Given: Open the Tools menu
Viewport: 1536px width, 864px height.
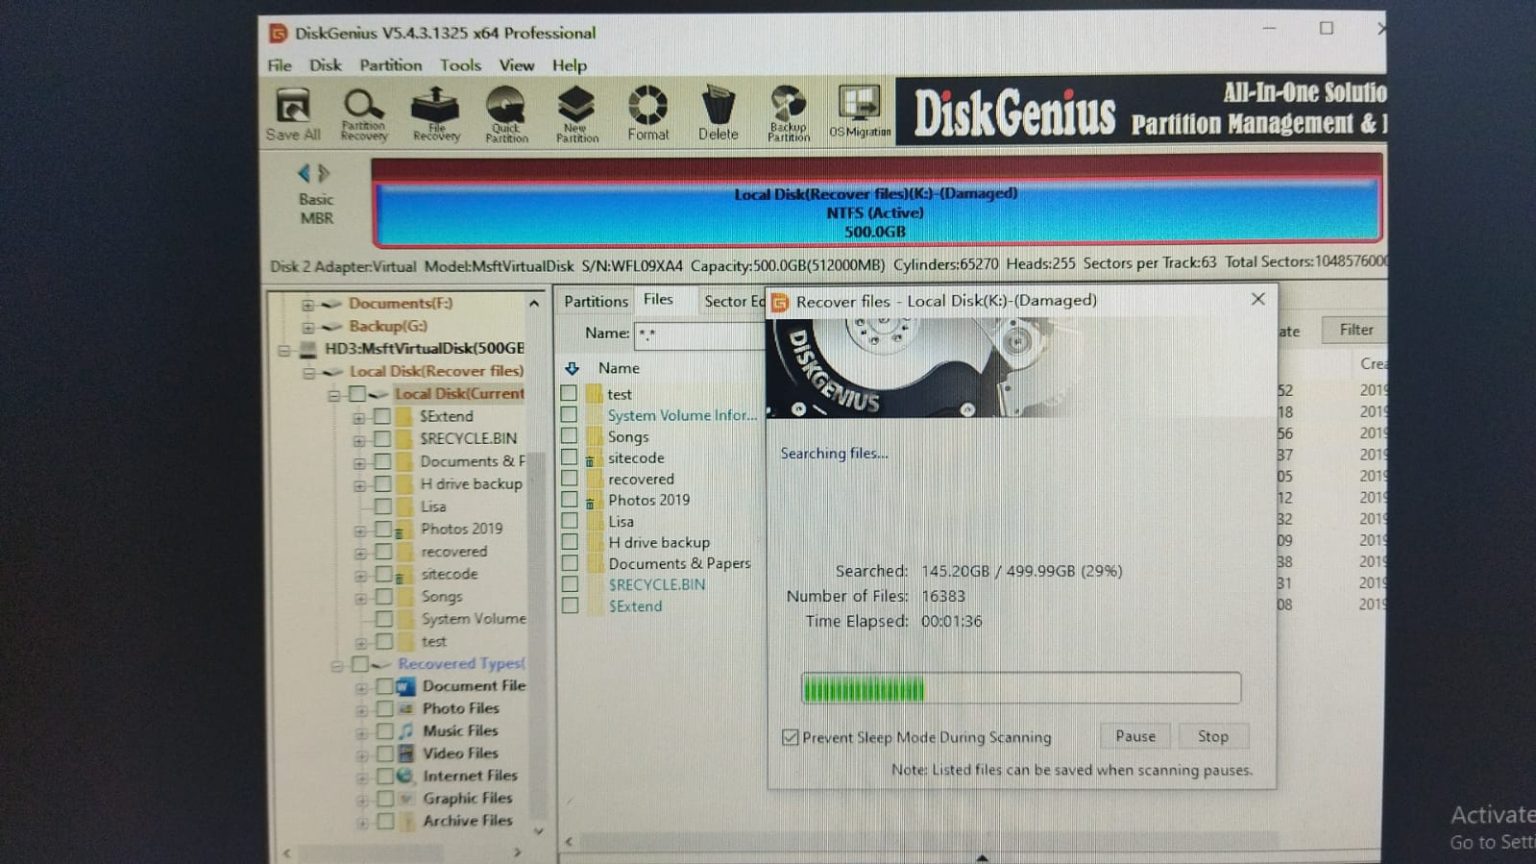Looking at the screenshot, I should pyautogui.click(x=459, y=65).
